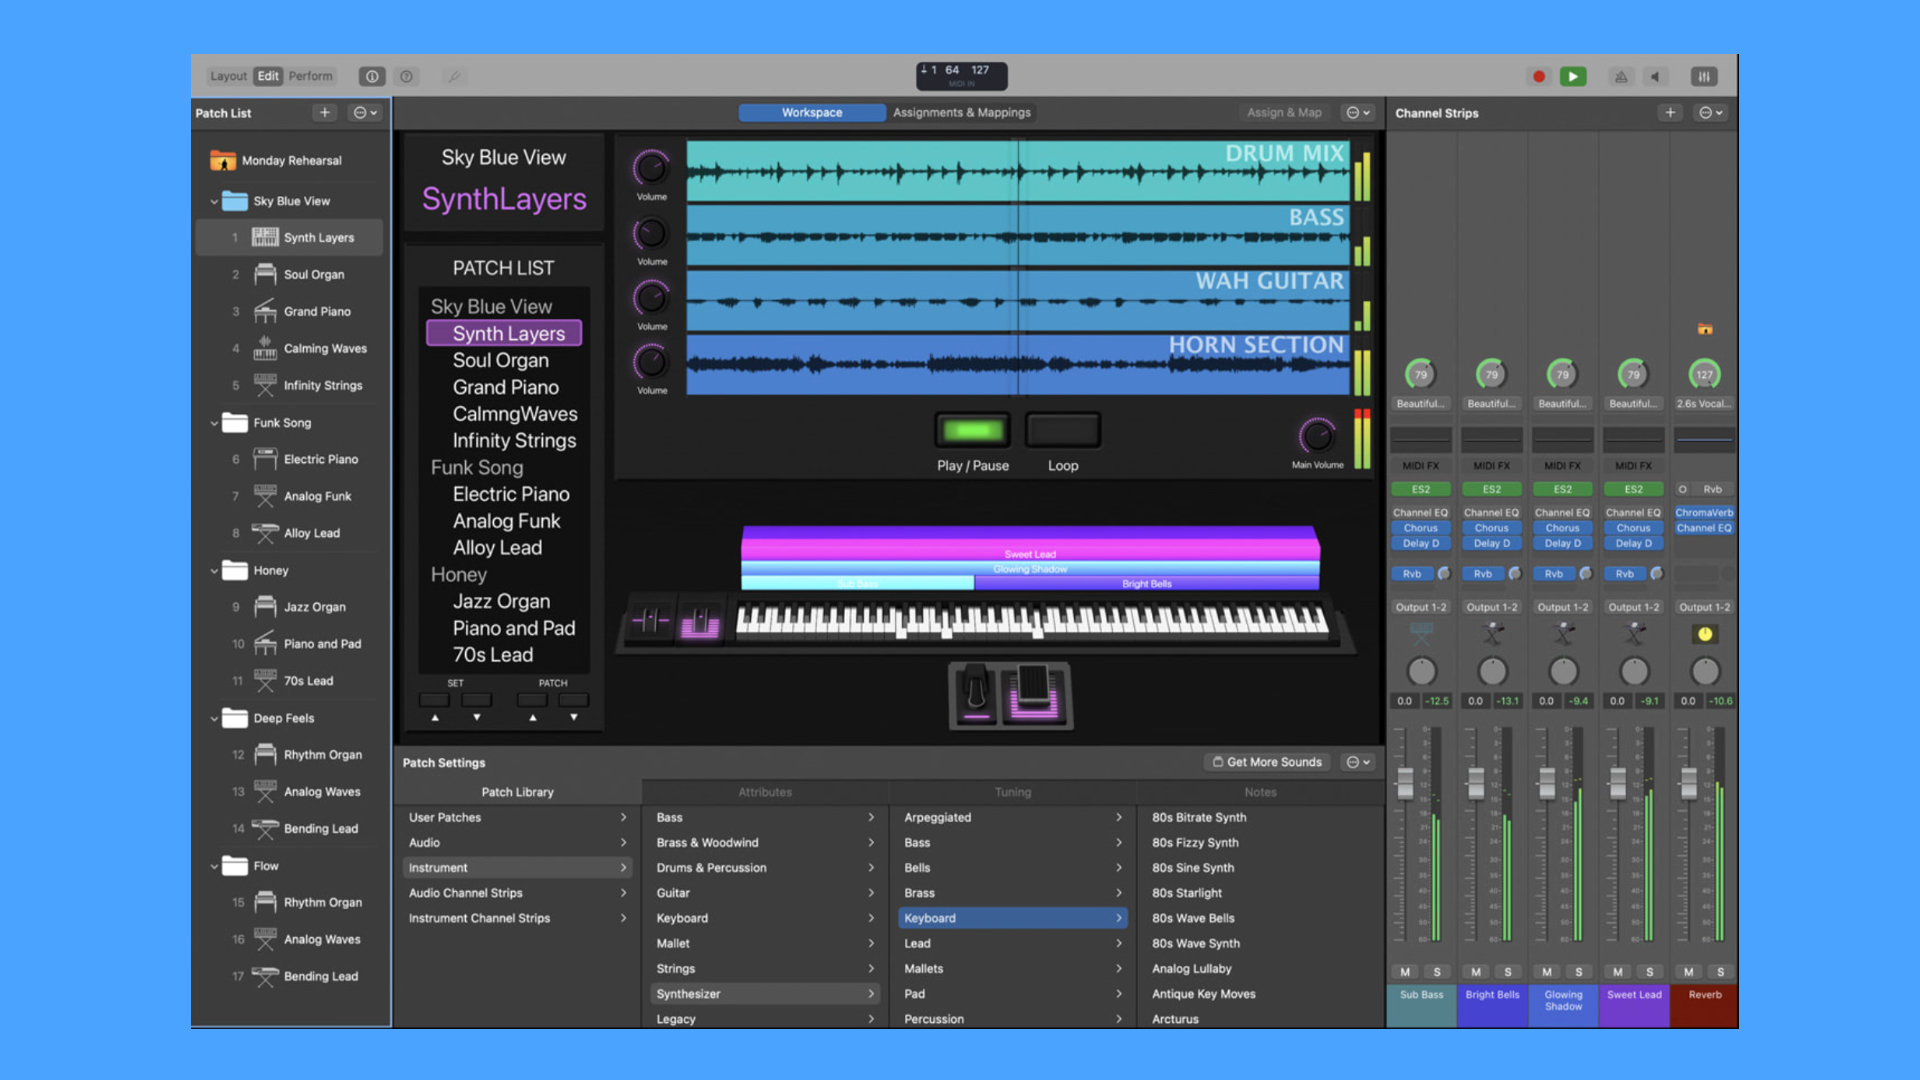Click the Main Volume knob
This screenshot has height=1080, width=1920.
click(x=1316, y=436)
